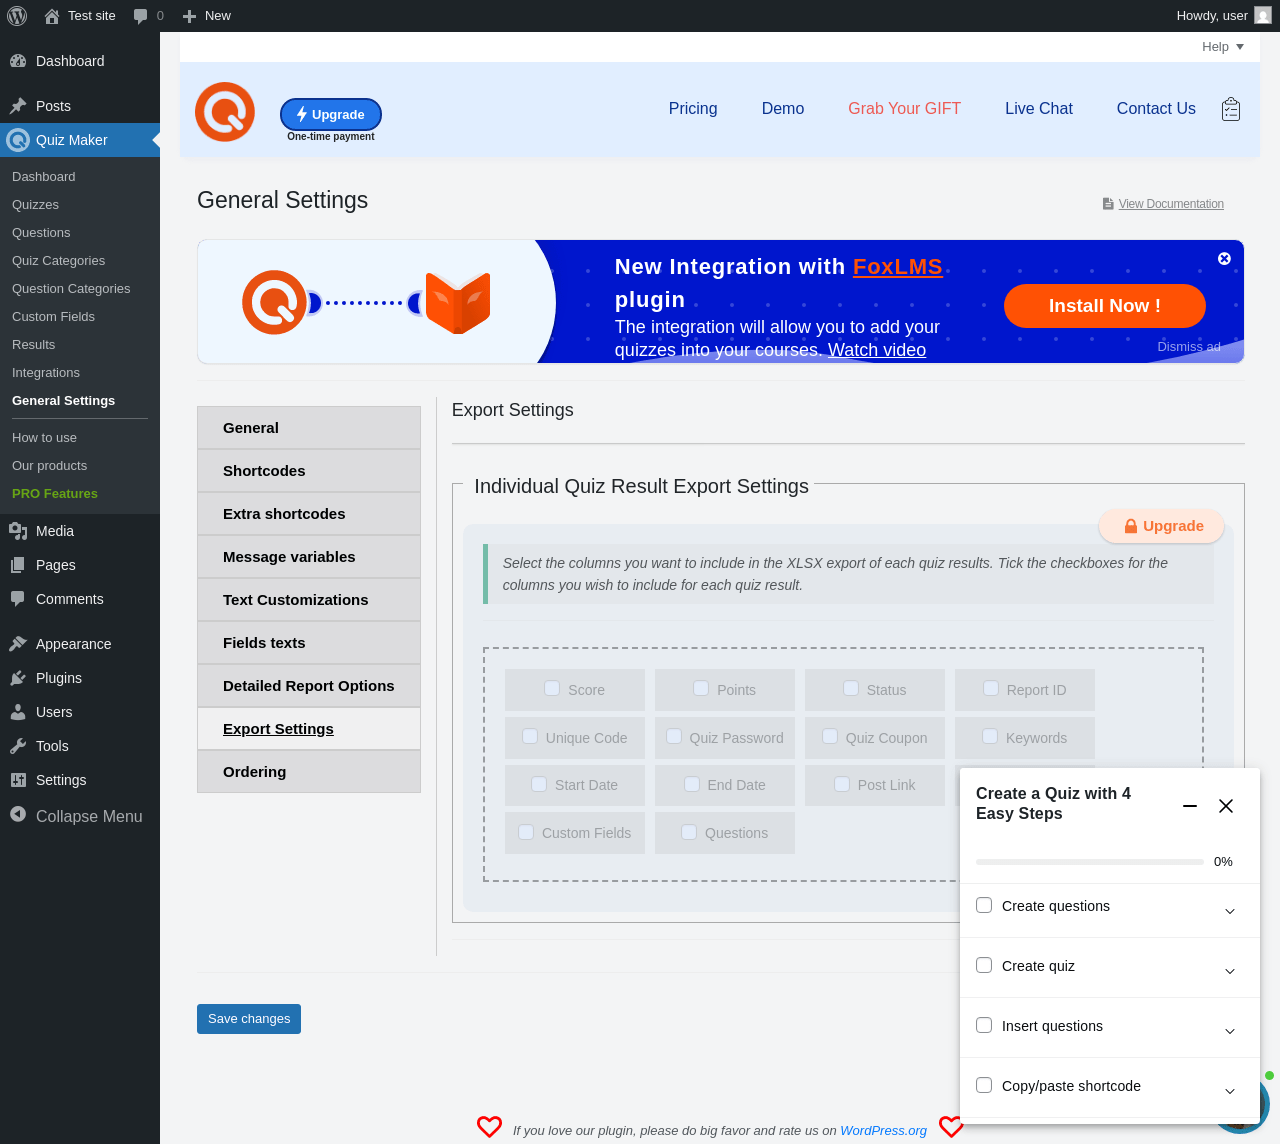Click the Tools wrench icon

pyautogui.click(x=18, y=746)
